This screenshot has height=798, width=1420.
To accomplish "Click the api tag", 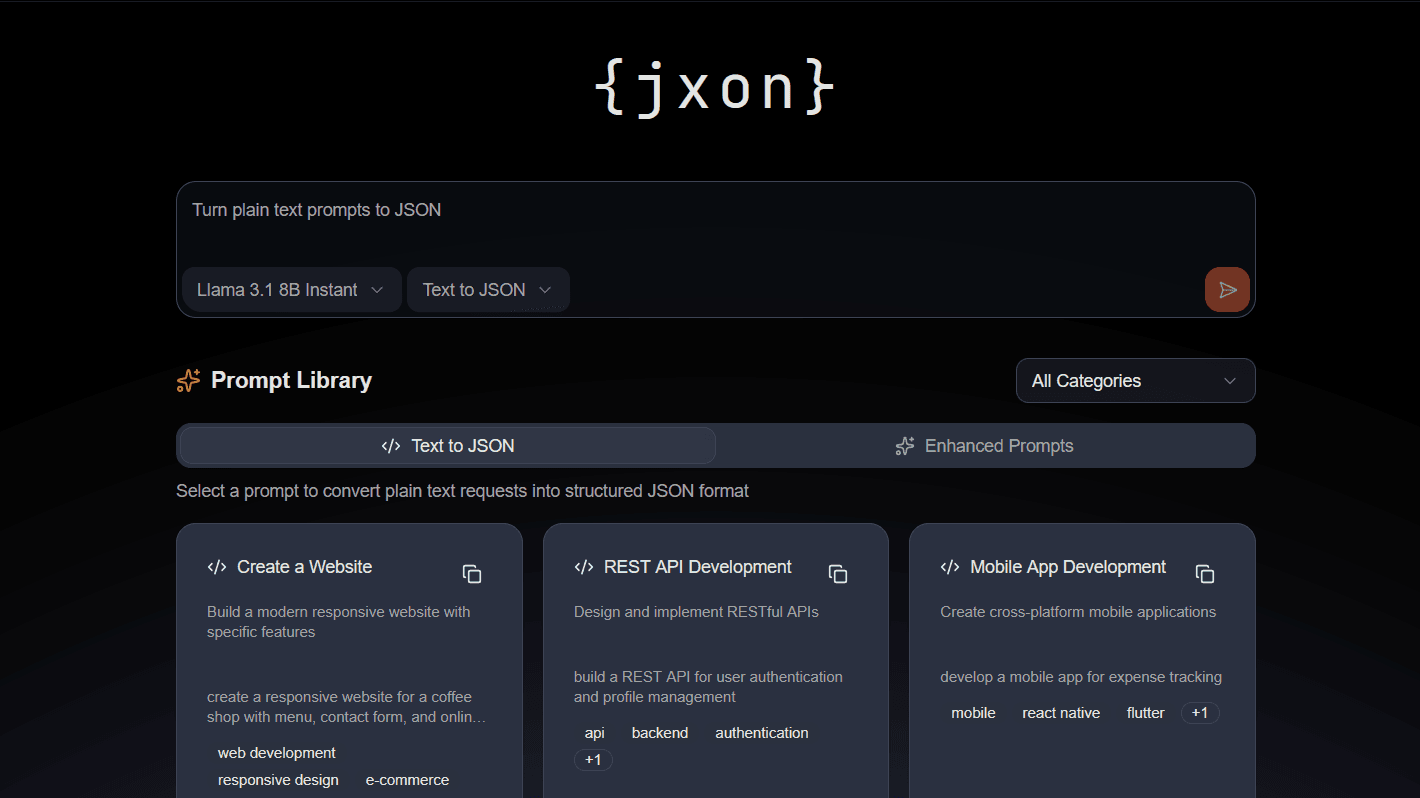I will (595, 733).
